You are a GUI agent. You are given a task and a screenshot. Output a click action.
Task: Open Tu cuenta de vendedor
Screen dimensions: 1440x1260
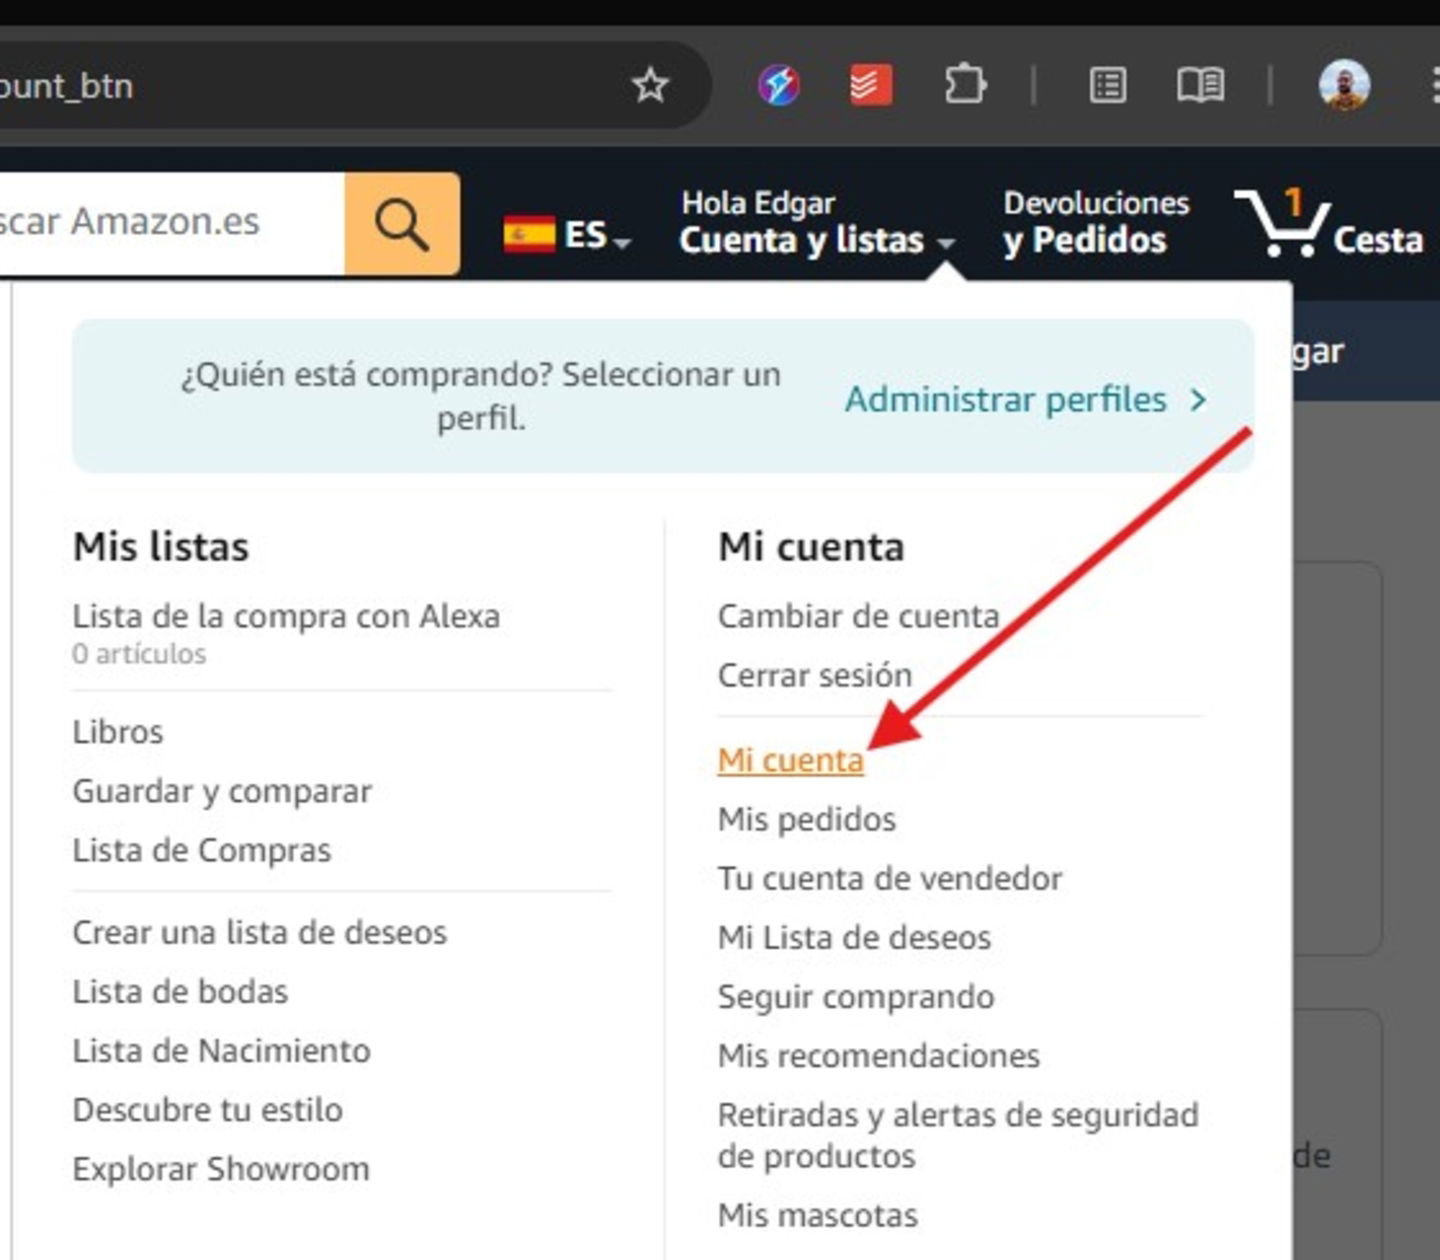[x=890, y=878]
